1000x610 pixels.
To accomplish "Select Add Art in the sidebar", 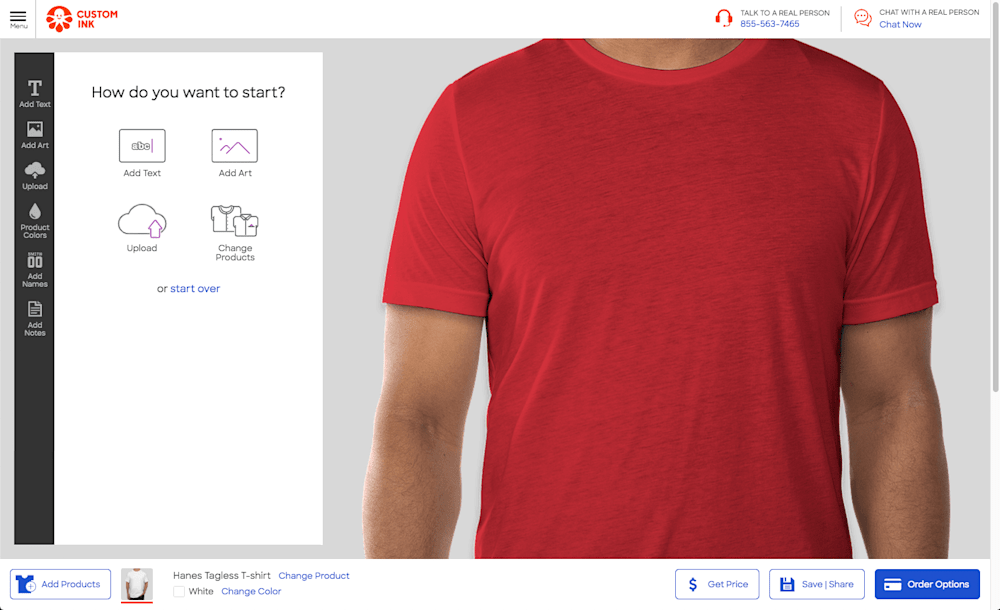I will [x=35, y=135].
